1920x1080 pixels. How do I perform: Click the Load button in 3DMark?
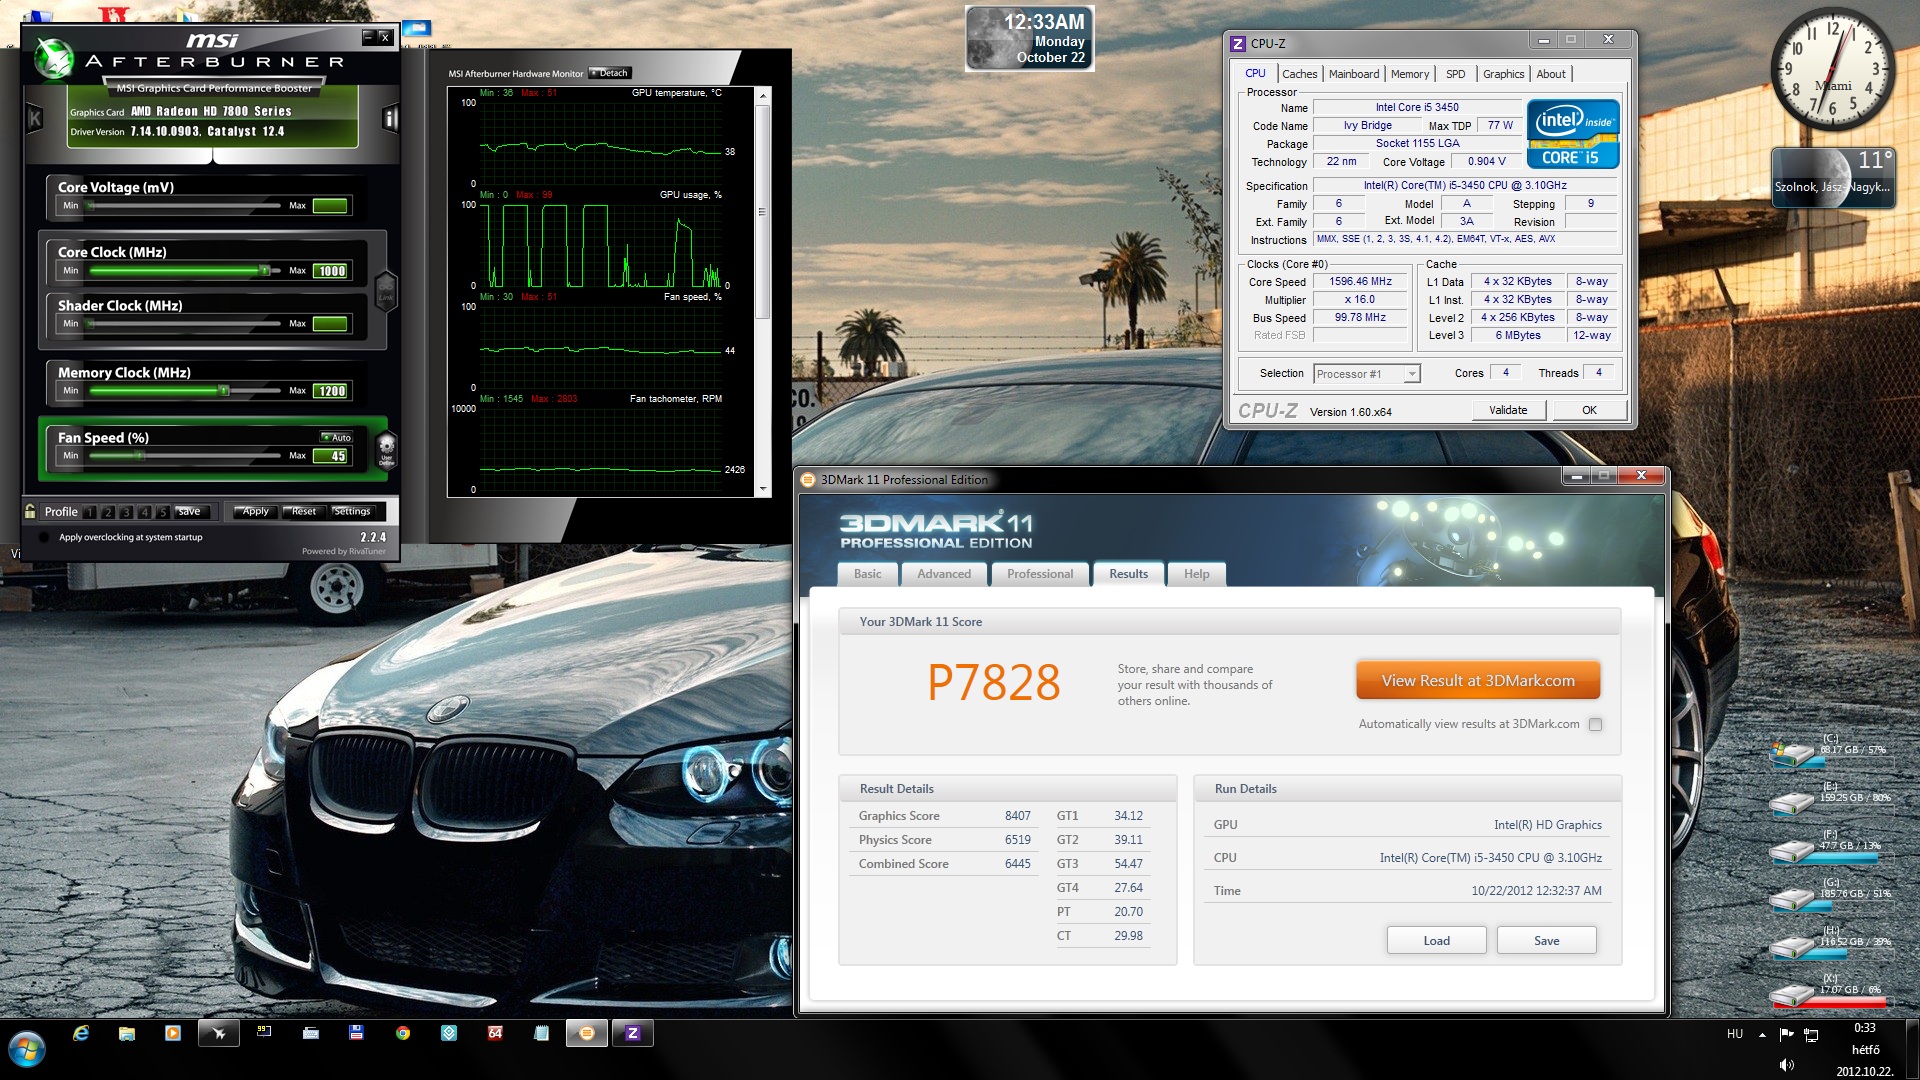tap(1436, 941)
